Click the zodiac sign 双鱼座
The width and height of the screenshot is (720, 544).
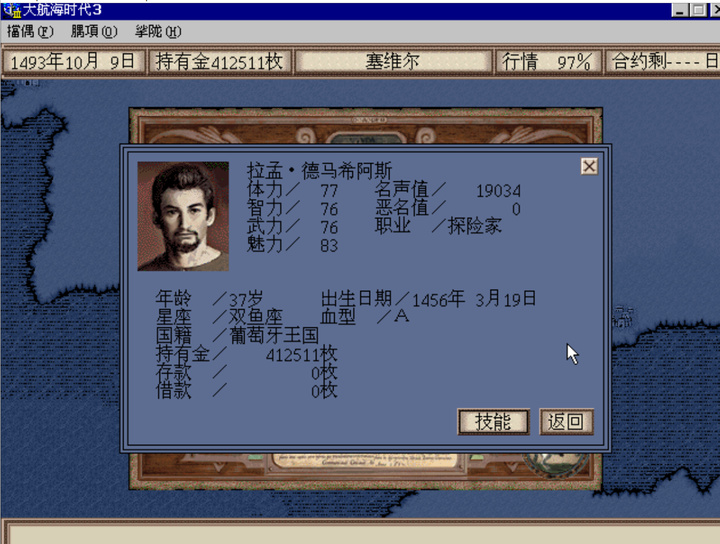click(x=255, y=317)
